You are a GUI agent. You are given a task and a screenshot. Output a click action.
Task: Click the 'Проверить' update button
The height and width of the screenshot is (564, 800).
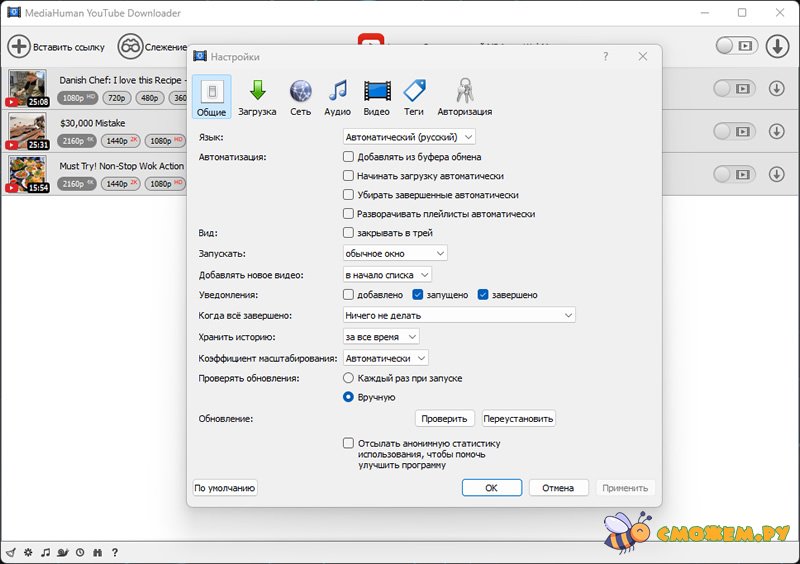click(x=443, y=419)
